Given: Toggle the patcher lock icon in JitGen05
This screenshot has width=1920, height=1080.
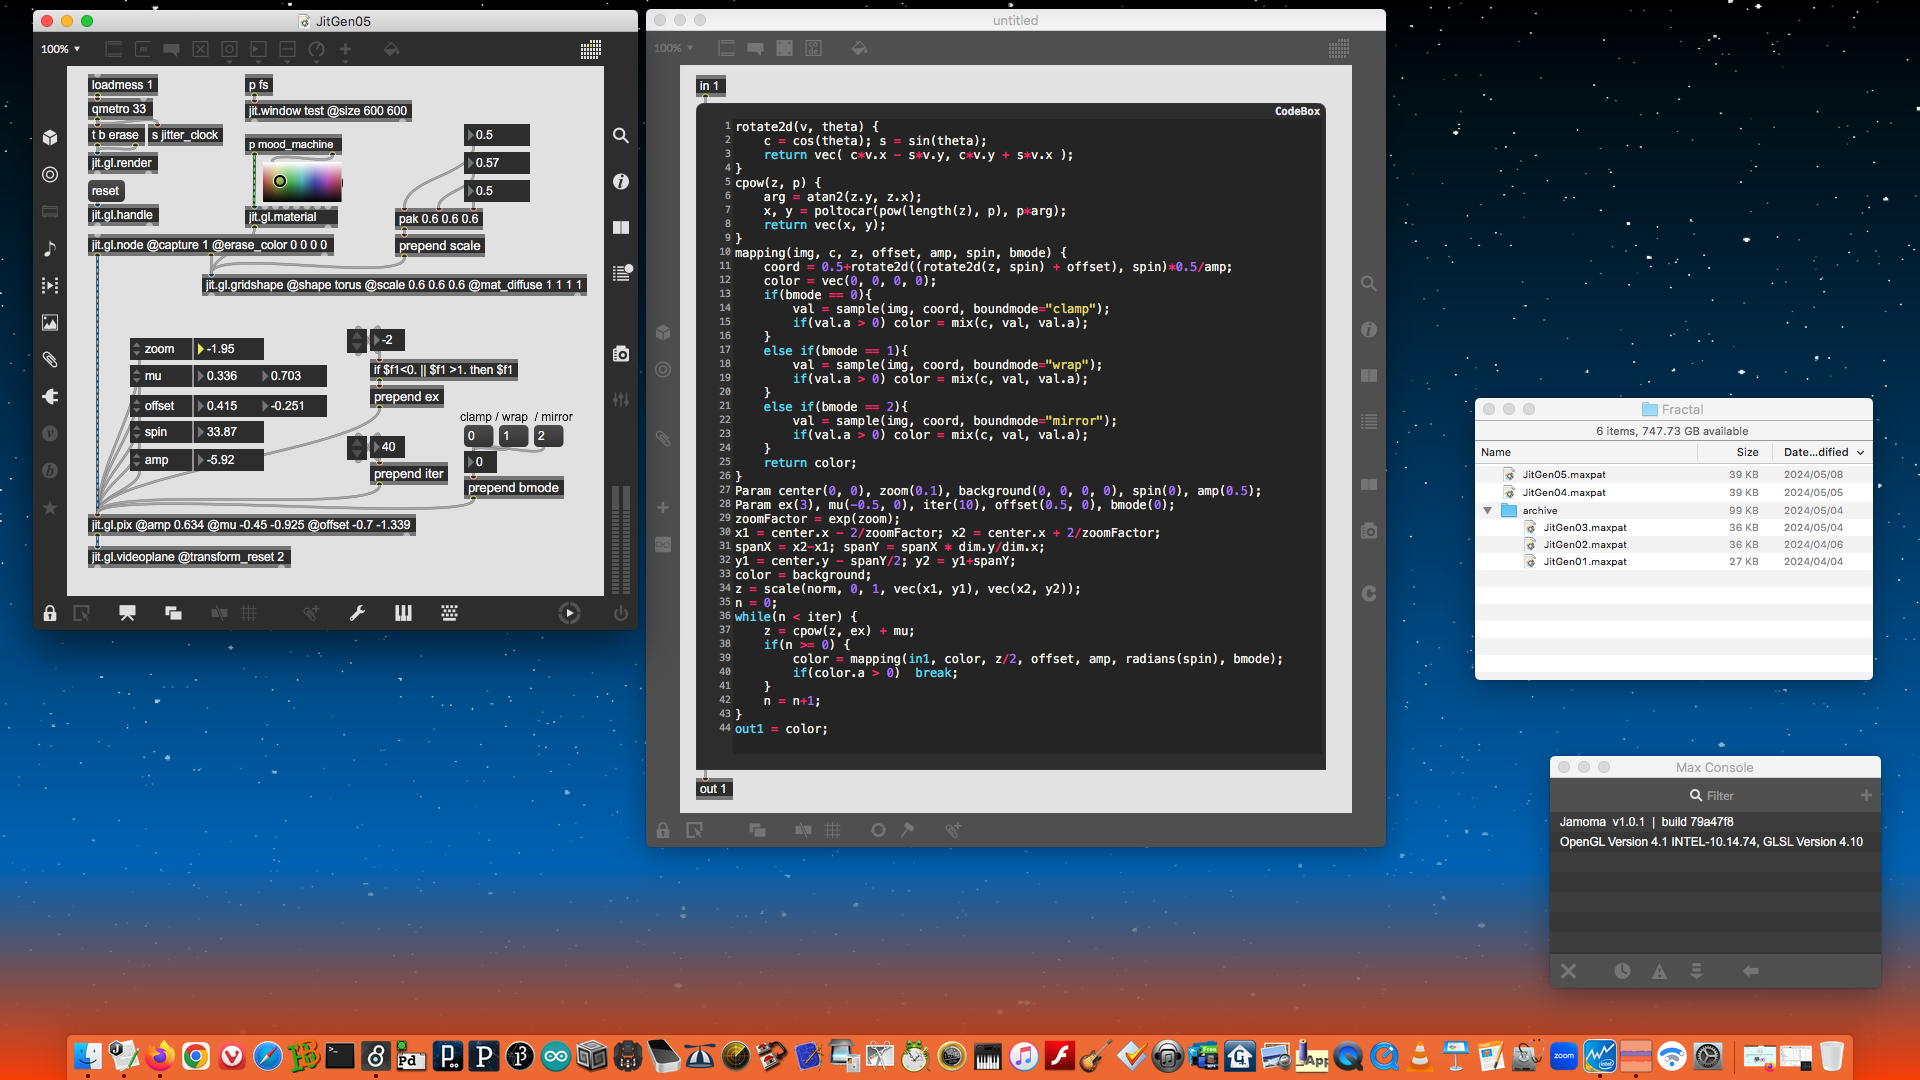Looking at the screenshot, I should tap(50, 613).
